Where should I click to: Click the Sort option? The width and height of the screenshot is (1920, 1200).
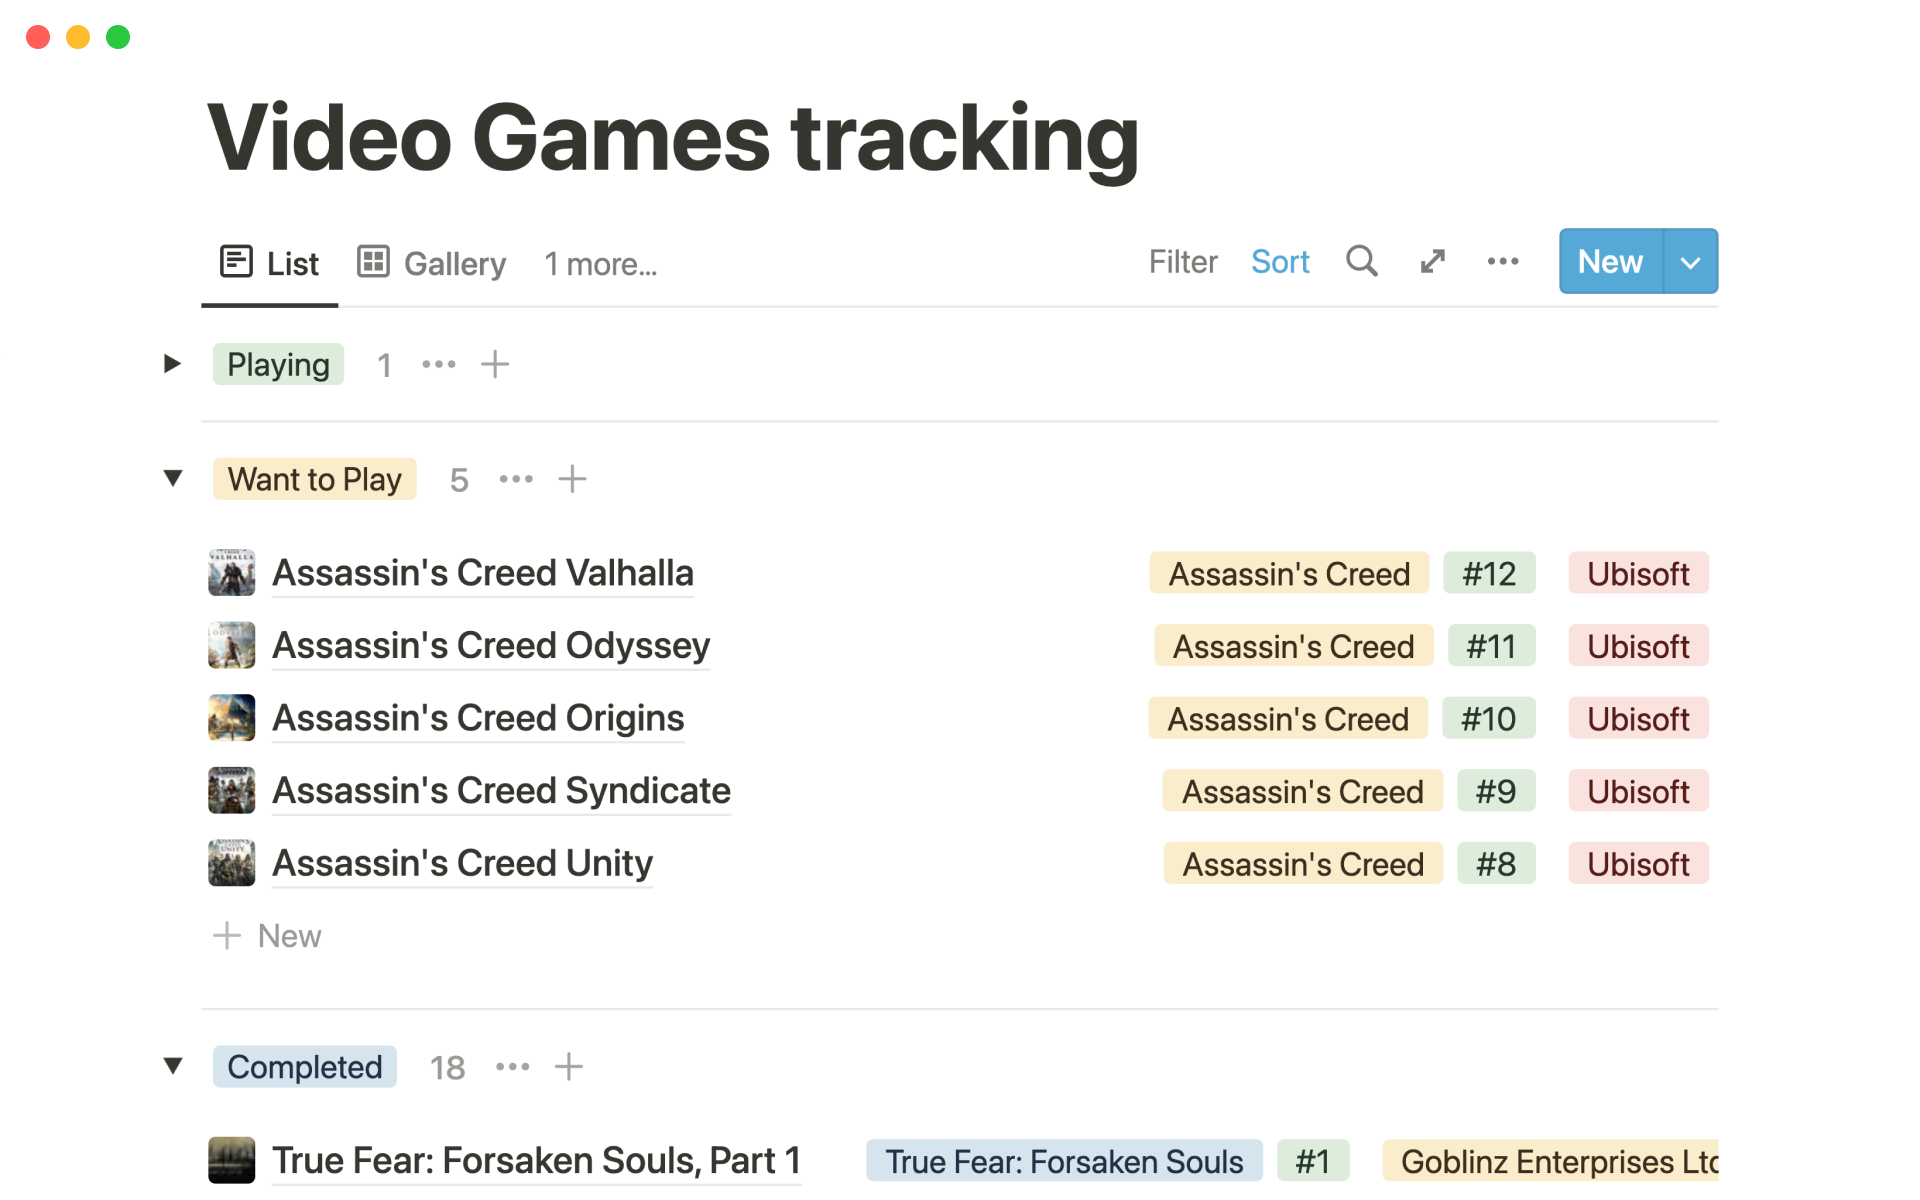pos(1280,261)
